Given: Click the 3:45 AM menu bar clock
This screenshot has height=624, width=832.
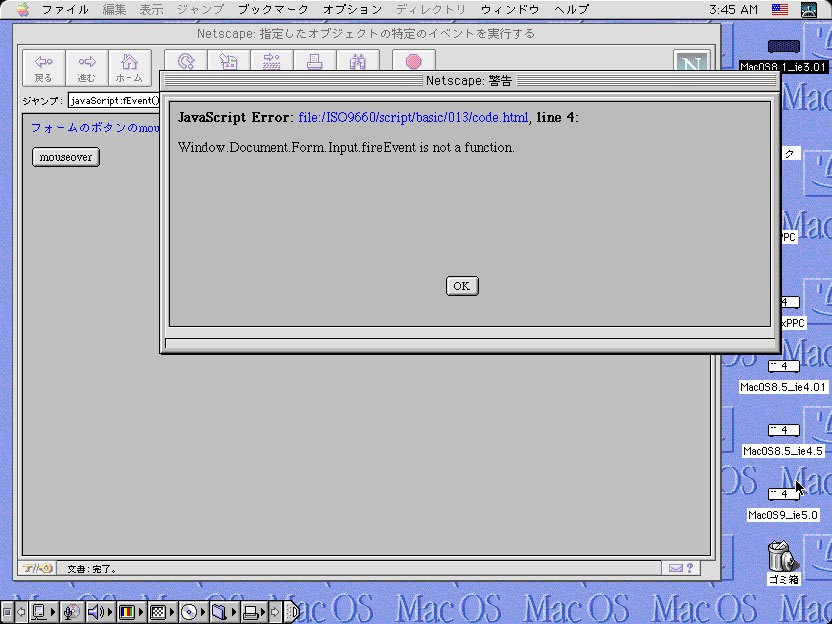Looking at the screenshot, I should click(x=733, y=10).
